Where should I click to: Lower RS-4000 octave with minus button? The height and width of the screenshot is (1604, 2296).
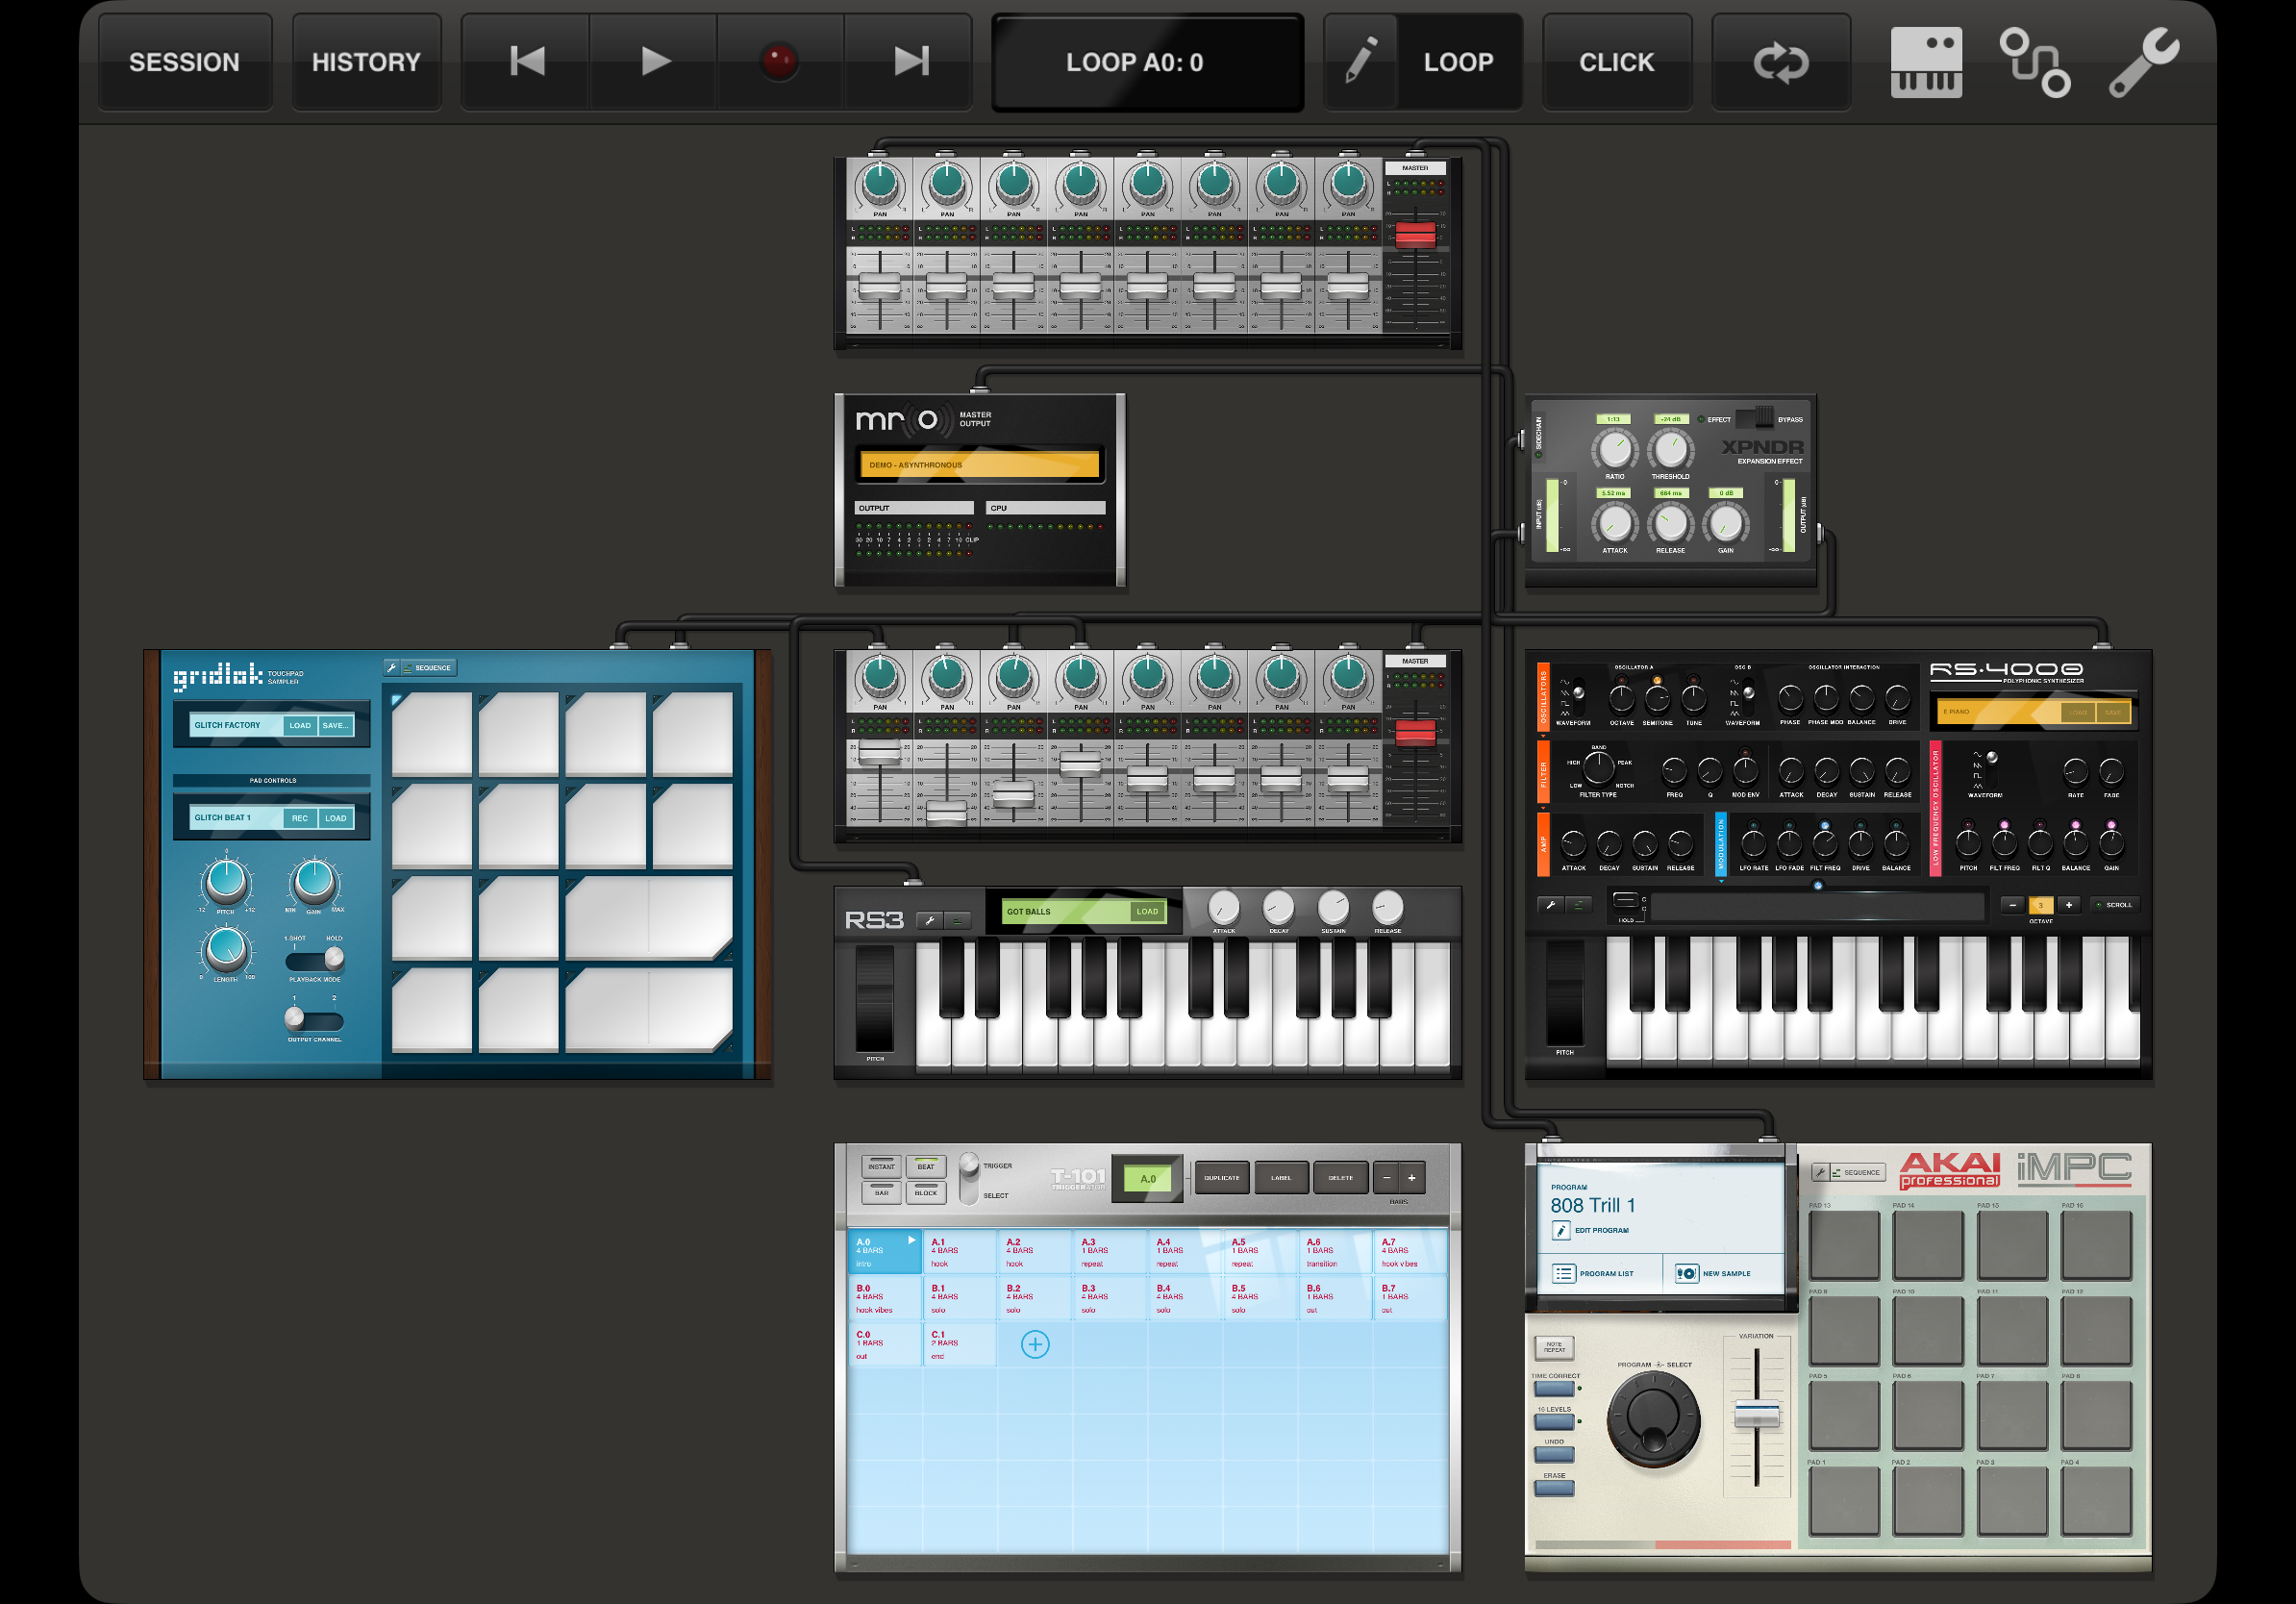click(x=2013, y=905)
